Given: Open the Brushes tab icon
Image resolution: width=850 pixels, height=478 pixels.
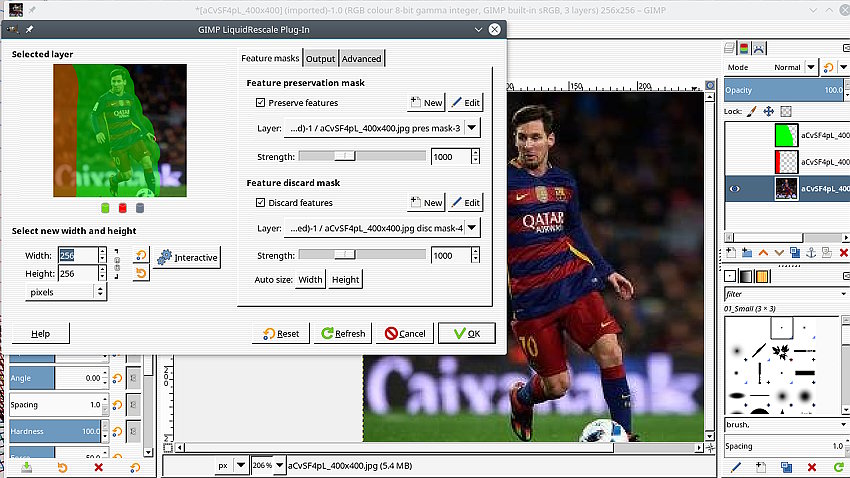Looking at the screenshot, I should tap(730, 276).
